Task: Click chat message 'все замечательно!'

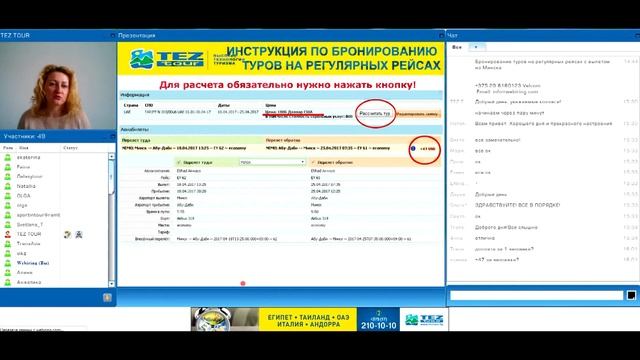Action: point(498,140)
